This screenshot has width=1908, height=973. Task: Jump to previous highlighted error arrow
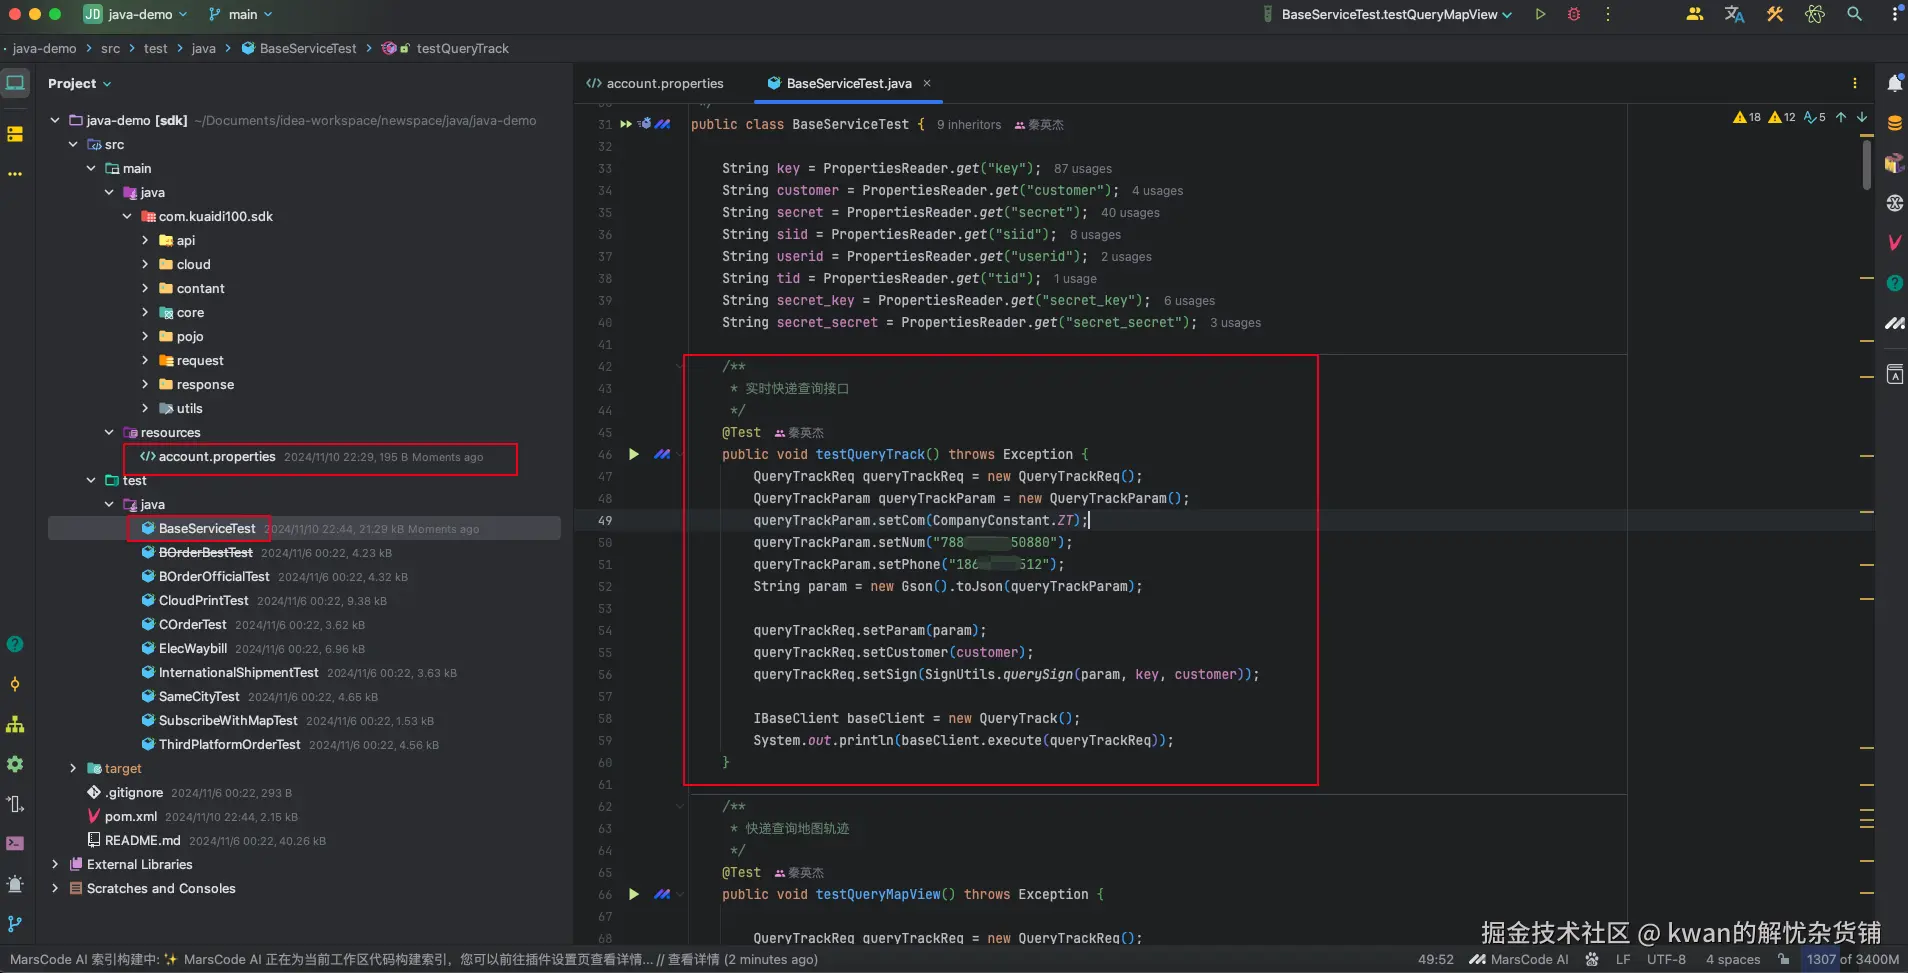[x=1841, y=117]
